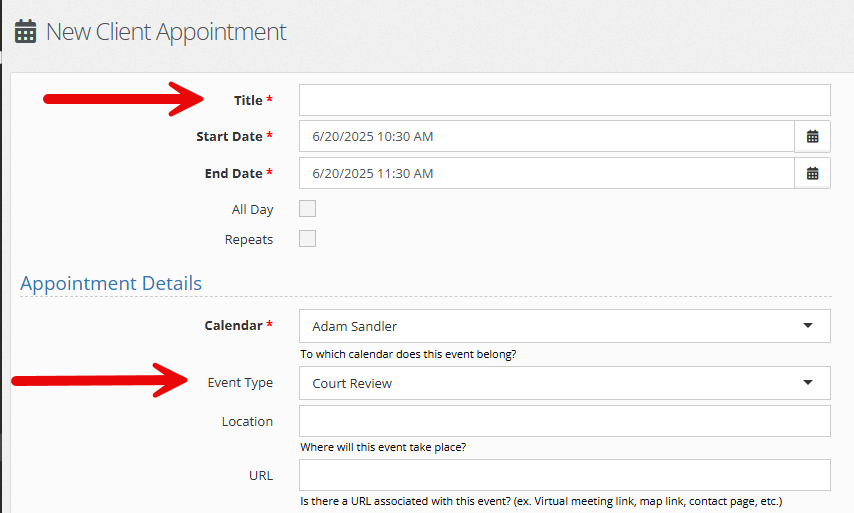Click the Title field label
The height and width of the screenshot is (513, 854).
pyautogui.click(x=248, y=100)
